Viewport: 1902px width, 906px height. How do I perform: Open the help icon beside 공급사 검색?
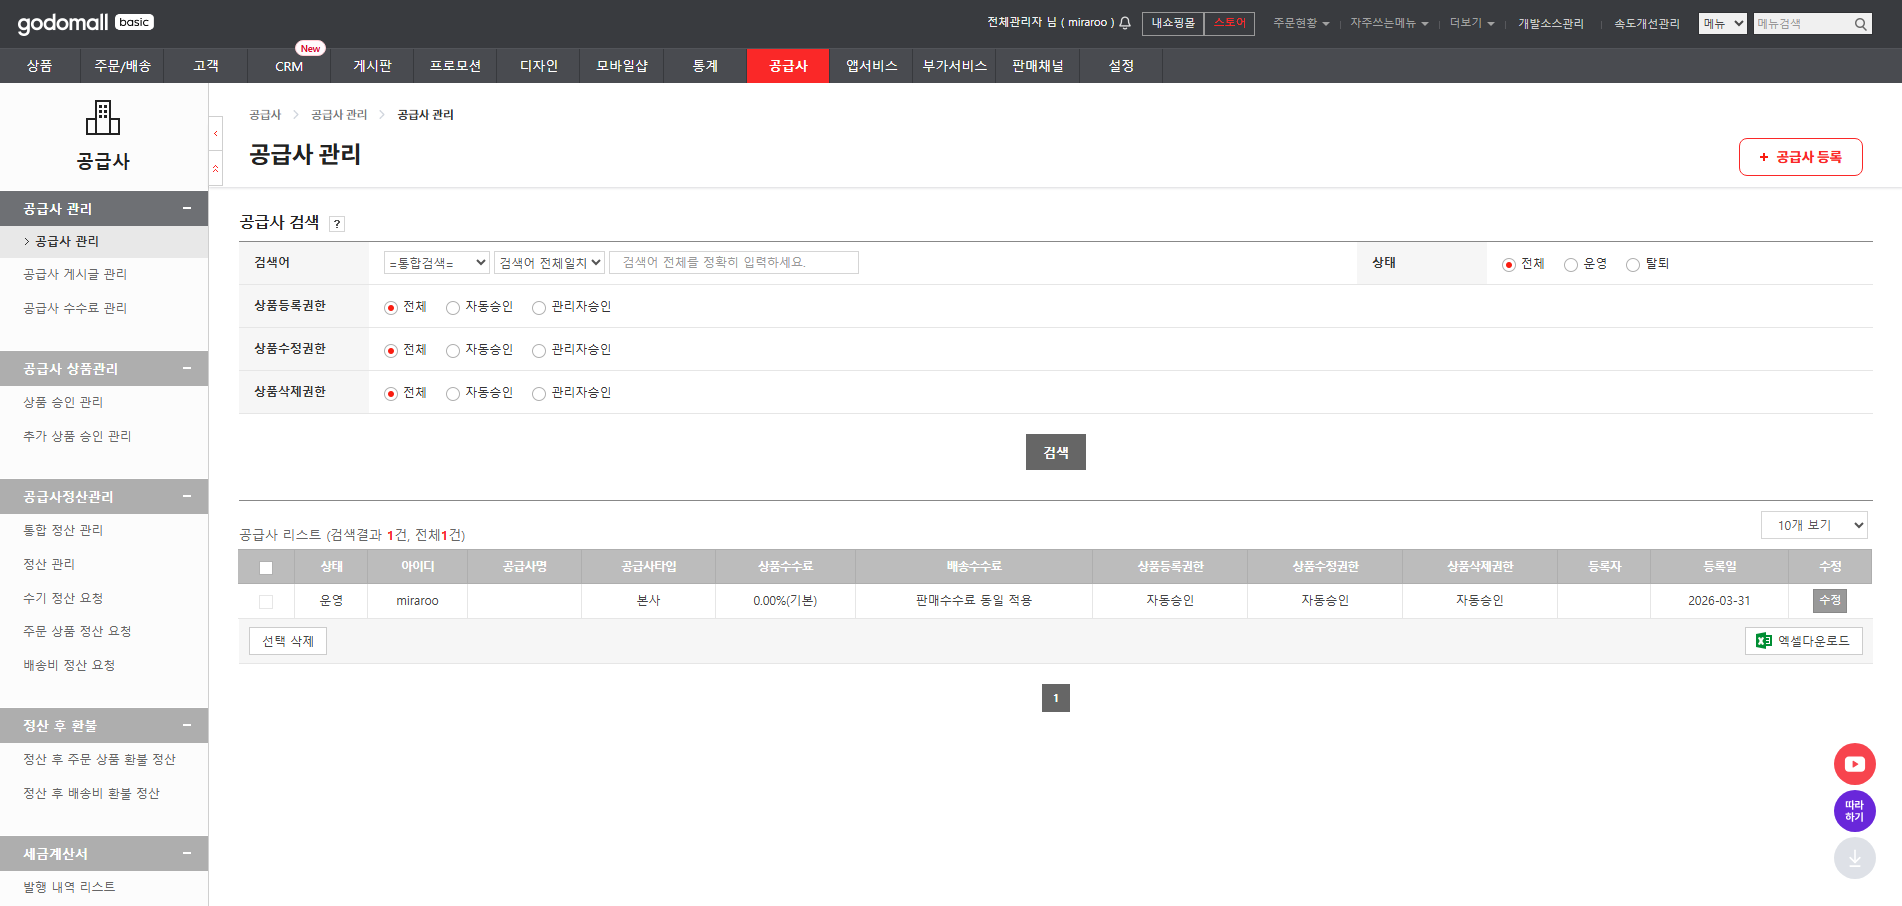(x=337, y=224)
